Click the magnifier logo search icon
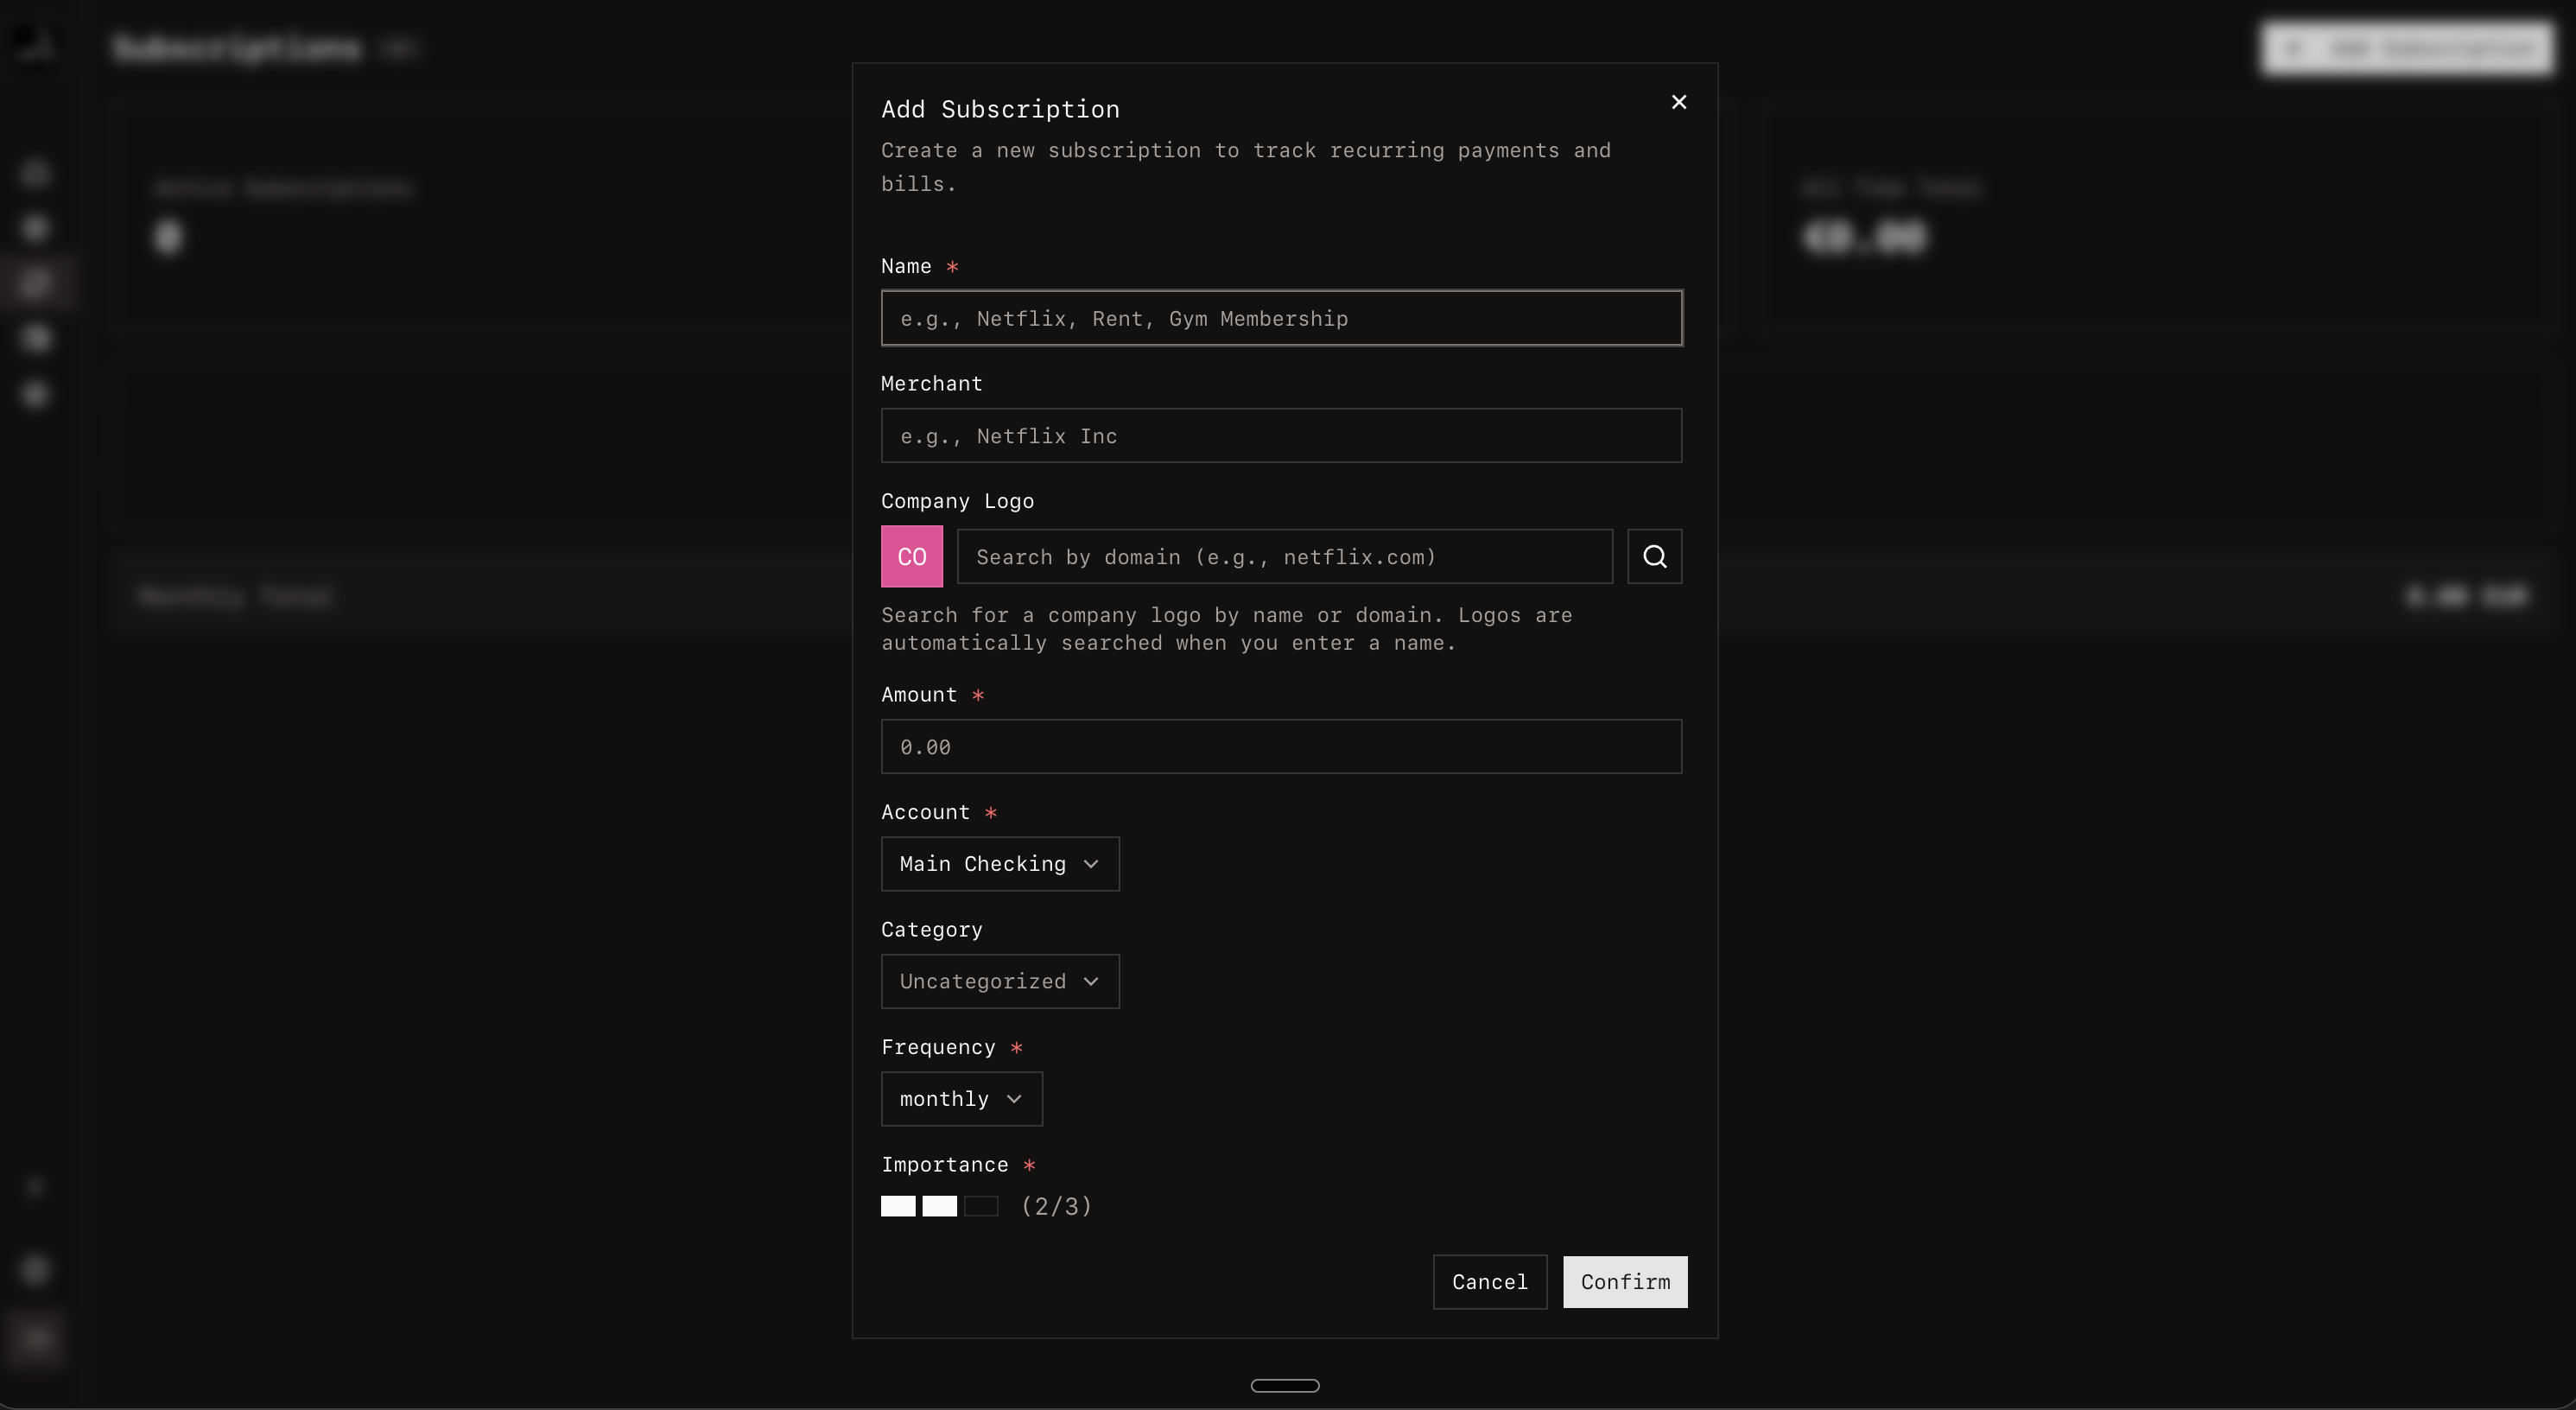The image size is (2576, 1410). (1654, 556)
